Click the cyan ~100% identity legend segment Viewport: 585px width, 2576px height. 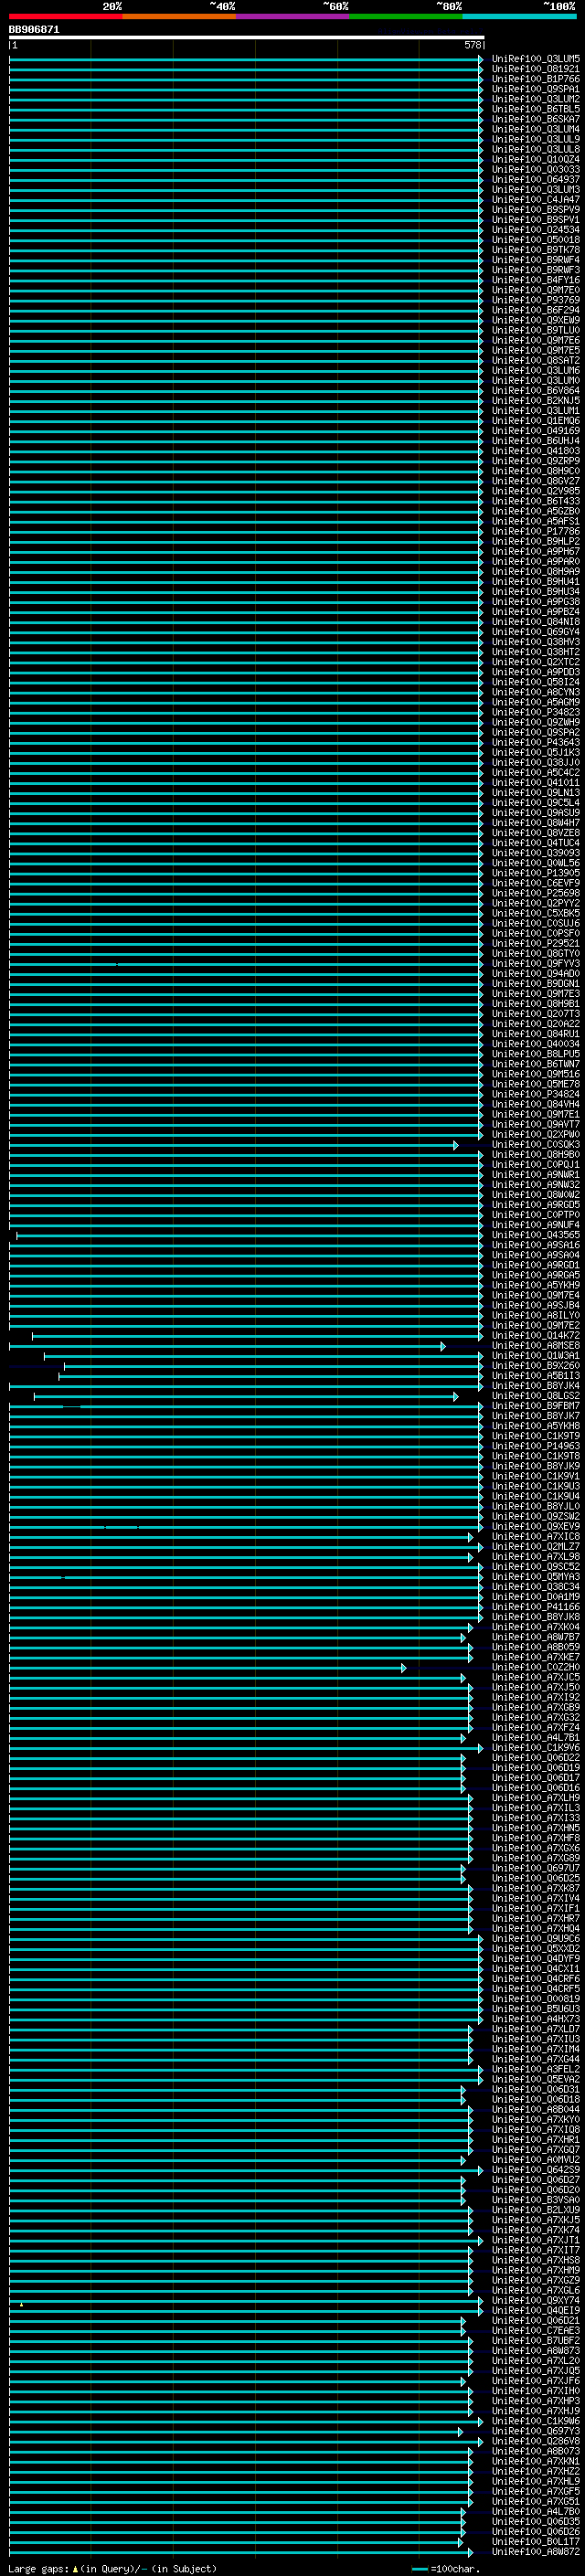click(519, 16)
